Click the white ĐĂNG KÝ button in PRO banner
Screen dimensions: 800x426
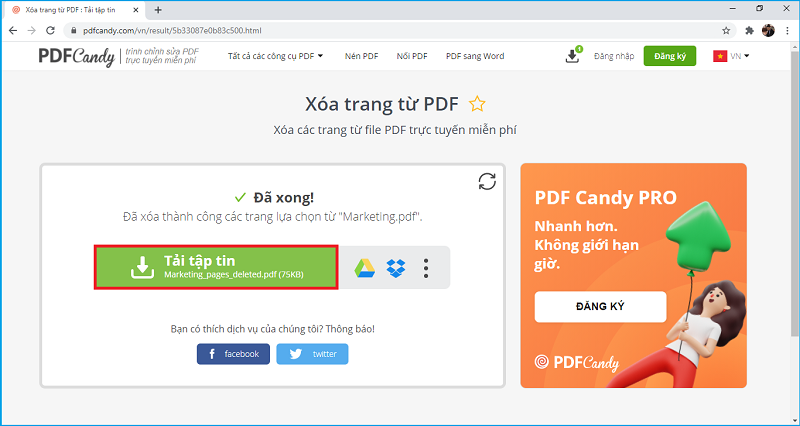601,307
